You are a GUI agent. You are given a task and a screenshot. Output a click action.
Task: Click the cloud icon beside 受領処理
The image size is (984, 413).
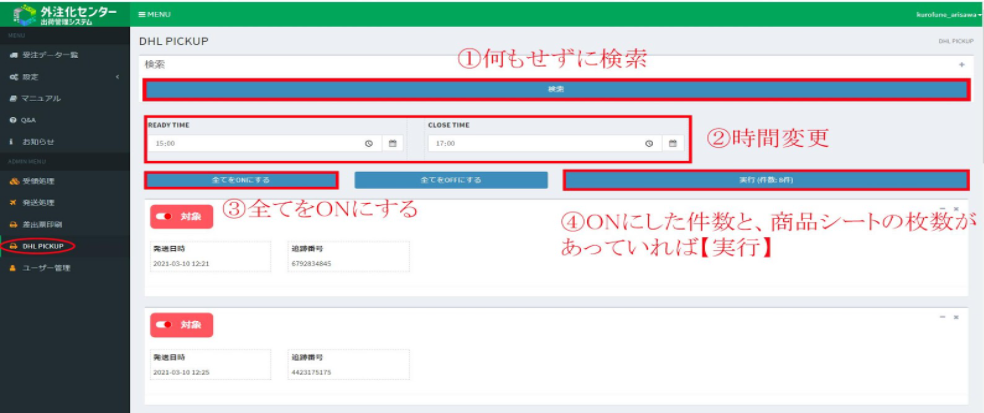coord(14,181)
